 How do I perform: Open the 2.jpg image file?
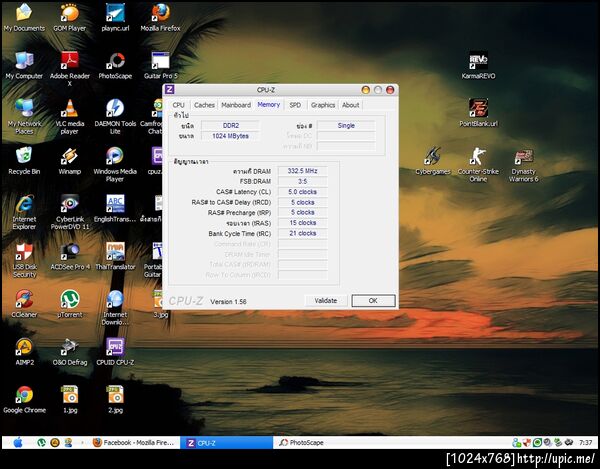coord(115,399)
